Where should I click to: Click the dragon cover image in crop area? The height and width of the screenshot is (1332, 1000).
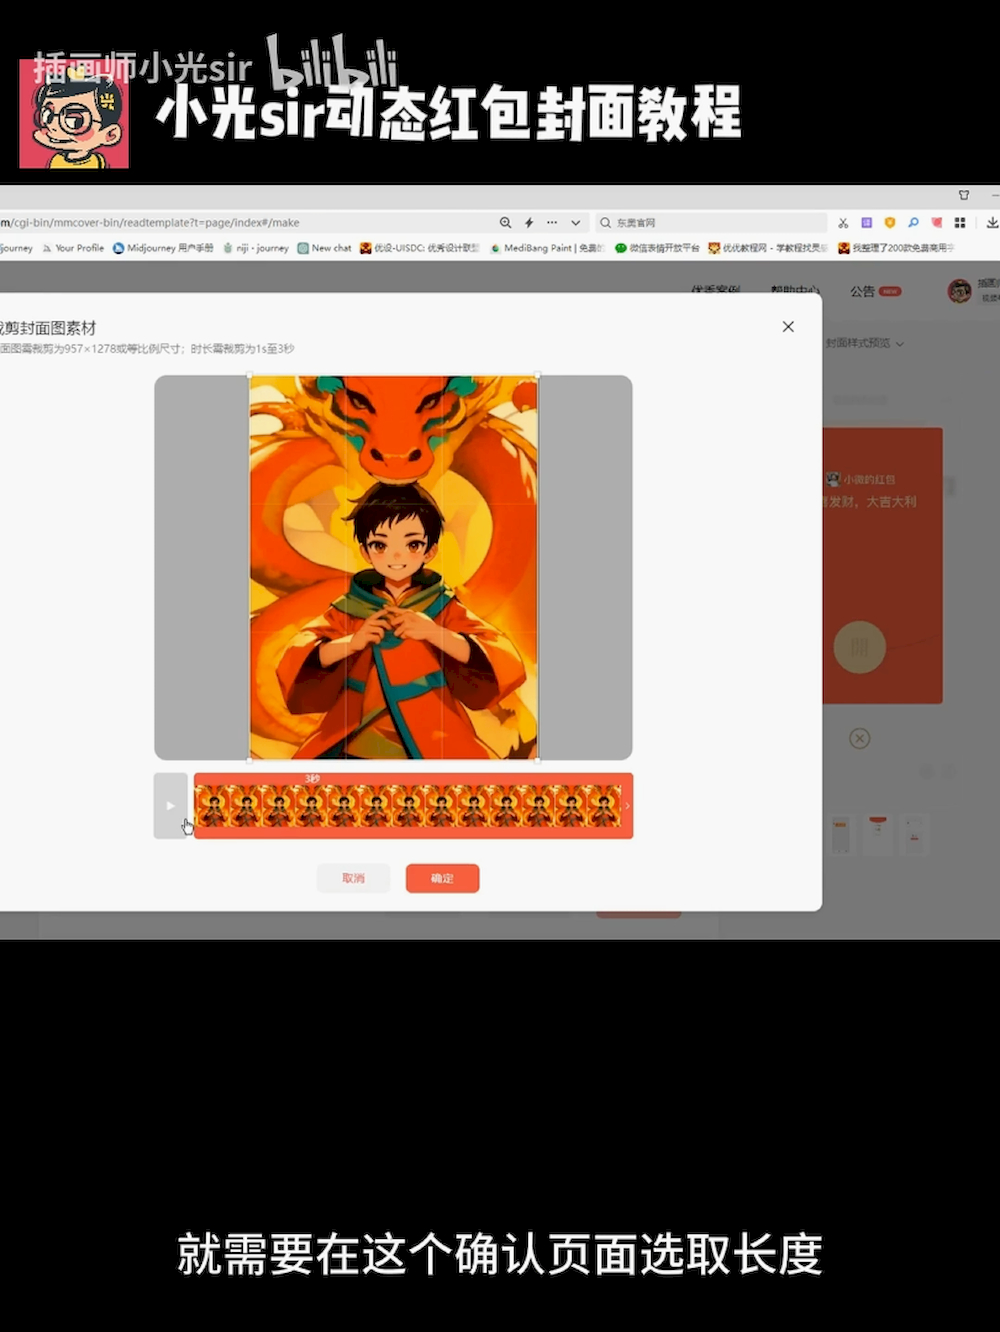point(394,568)
